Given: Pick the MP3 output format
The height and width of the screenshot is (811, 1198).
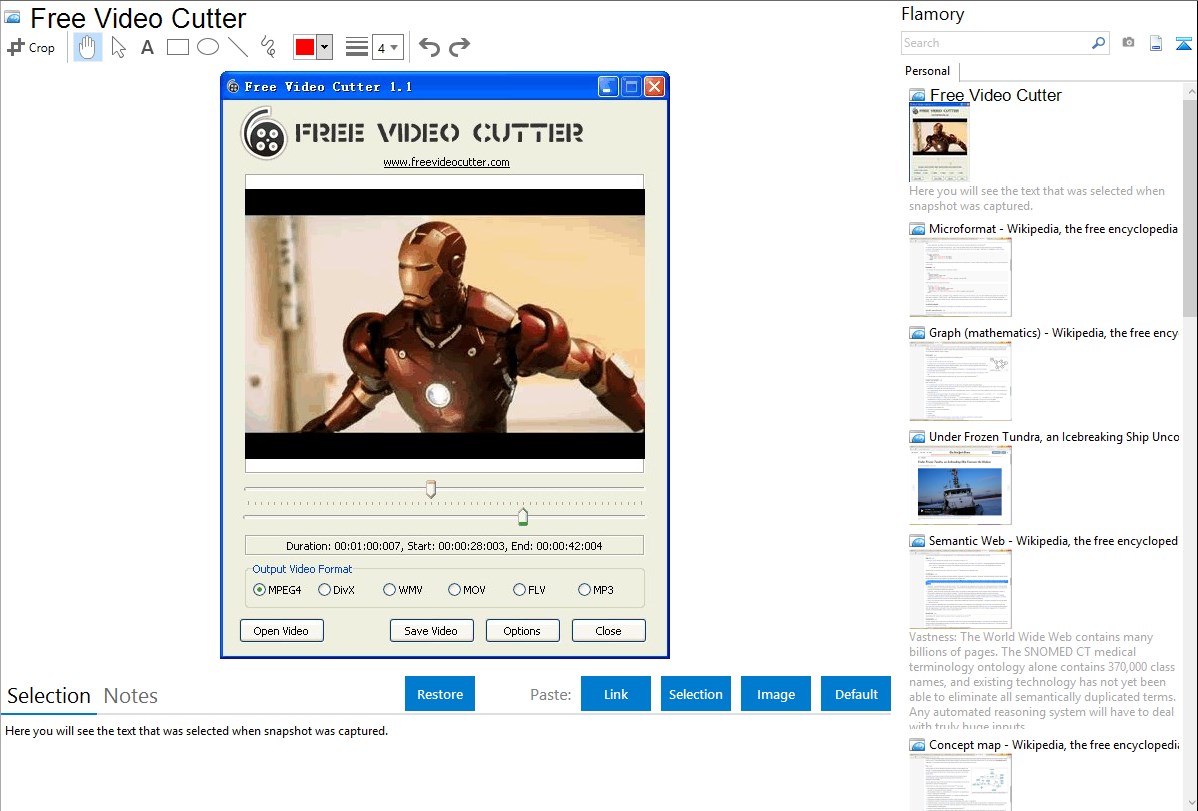Looking at the screenshot, I should click(x=596, y=590).
